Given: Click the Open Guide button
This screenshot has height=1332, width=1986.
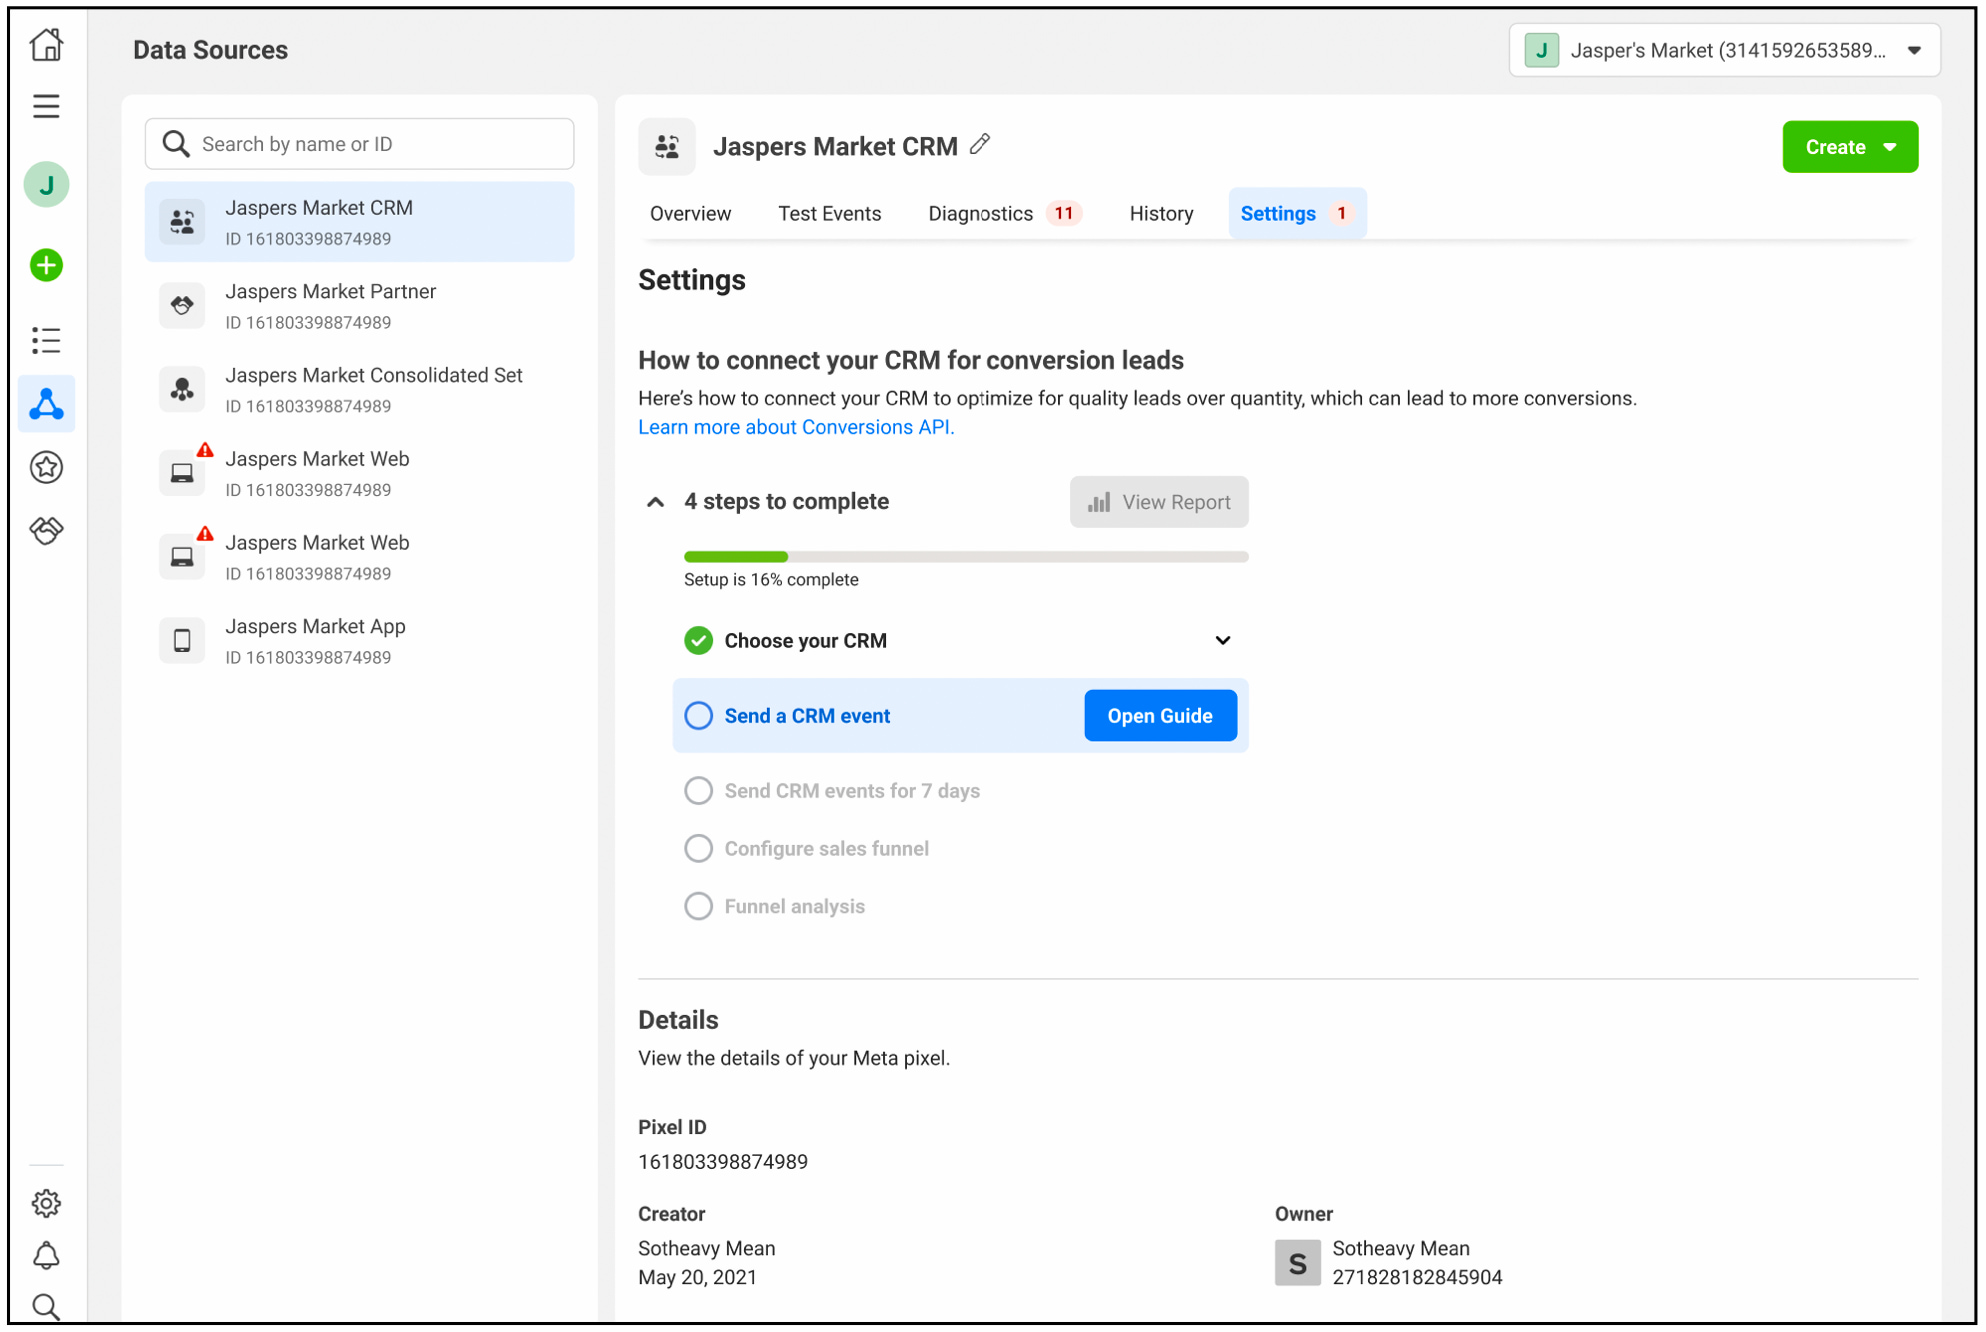Looking at the screenshot, I should (1160, 716).
